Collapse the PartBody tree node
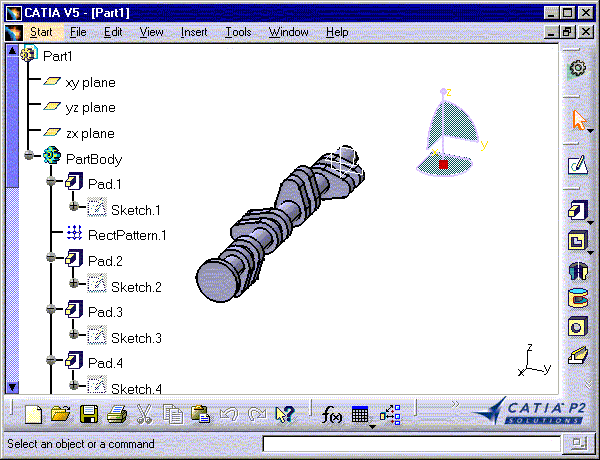Viewport: 600px width, 460px height. (31, 156)
